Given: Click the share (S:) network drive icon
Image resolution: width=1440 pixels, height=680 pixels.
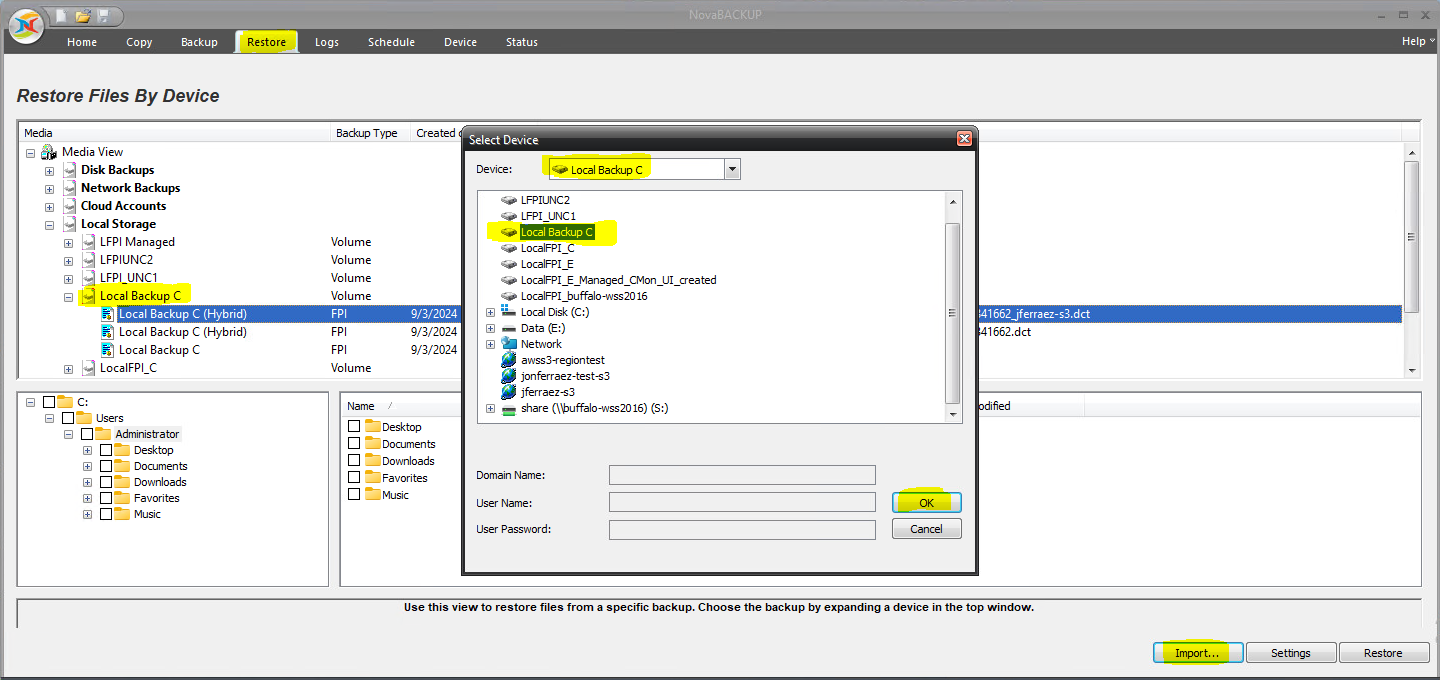Looking at the screenshot, I should tap(509, 408).
